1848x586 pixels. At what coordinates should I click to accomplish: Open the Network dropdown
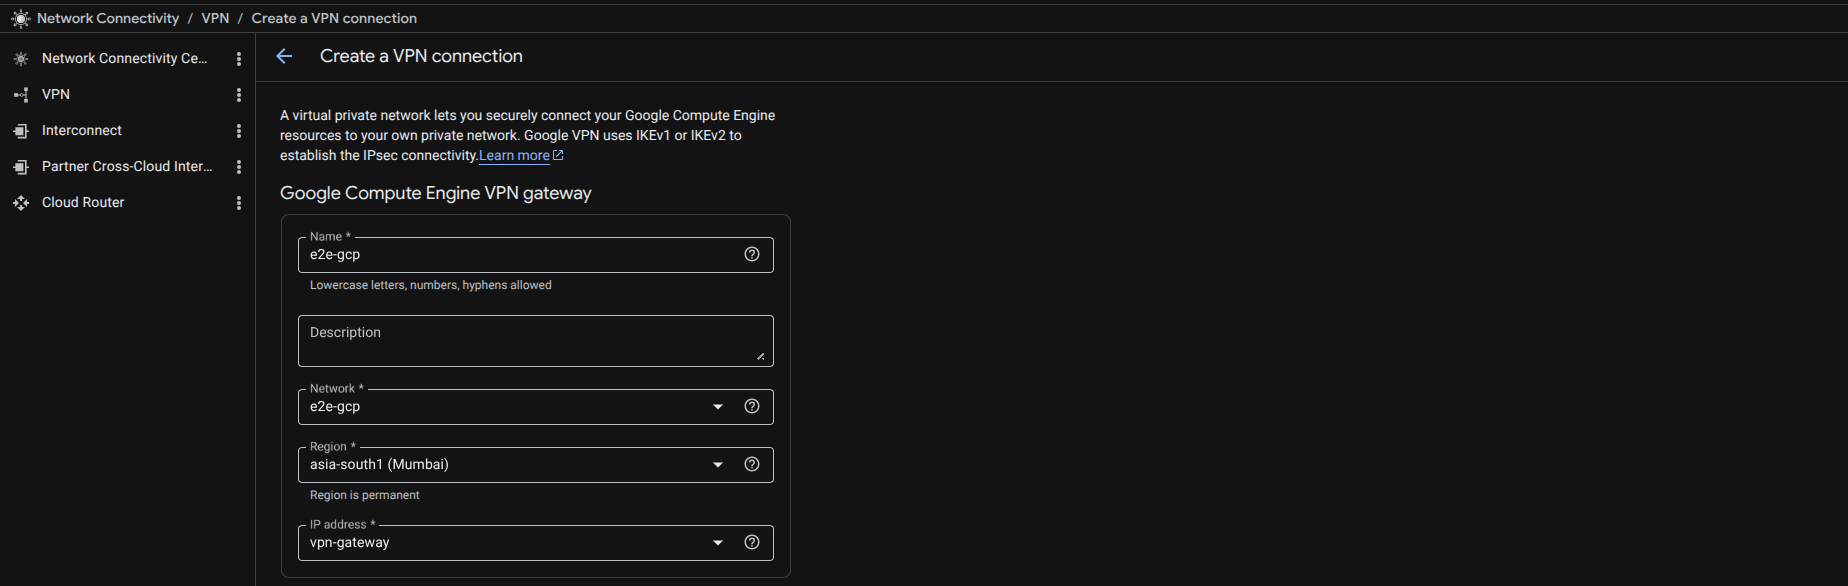coord(535,407)
